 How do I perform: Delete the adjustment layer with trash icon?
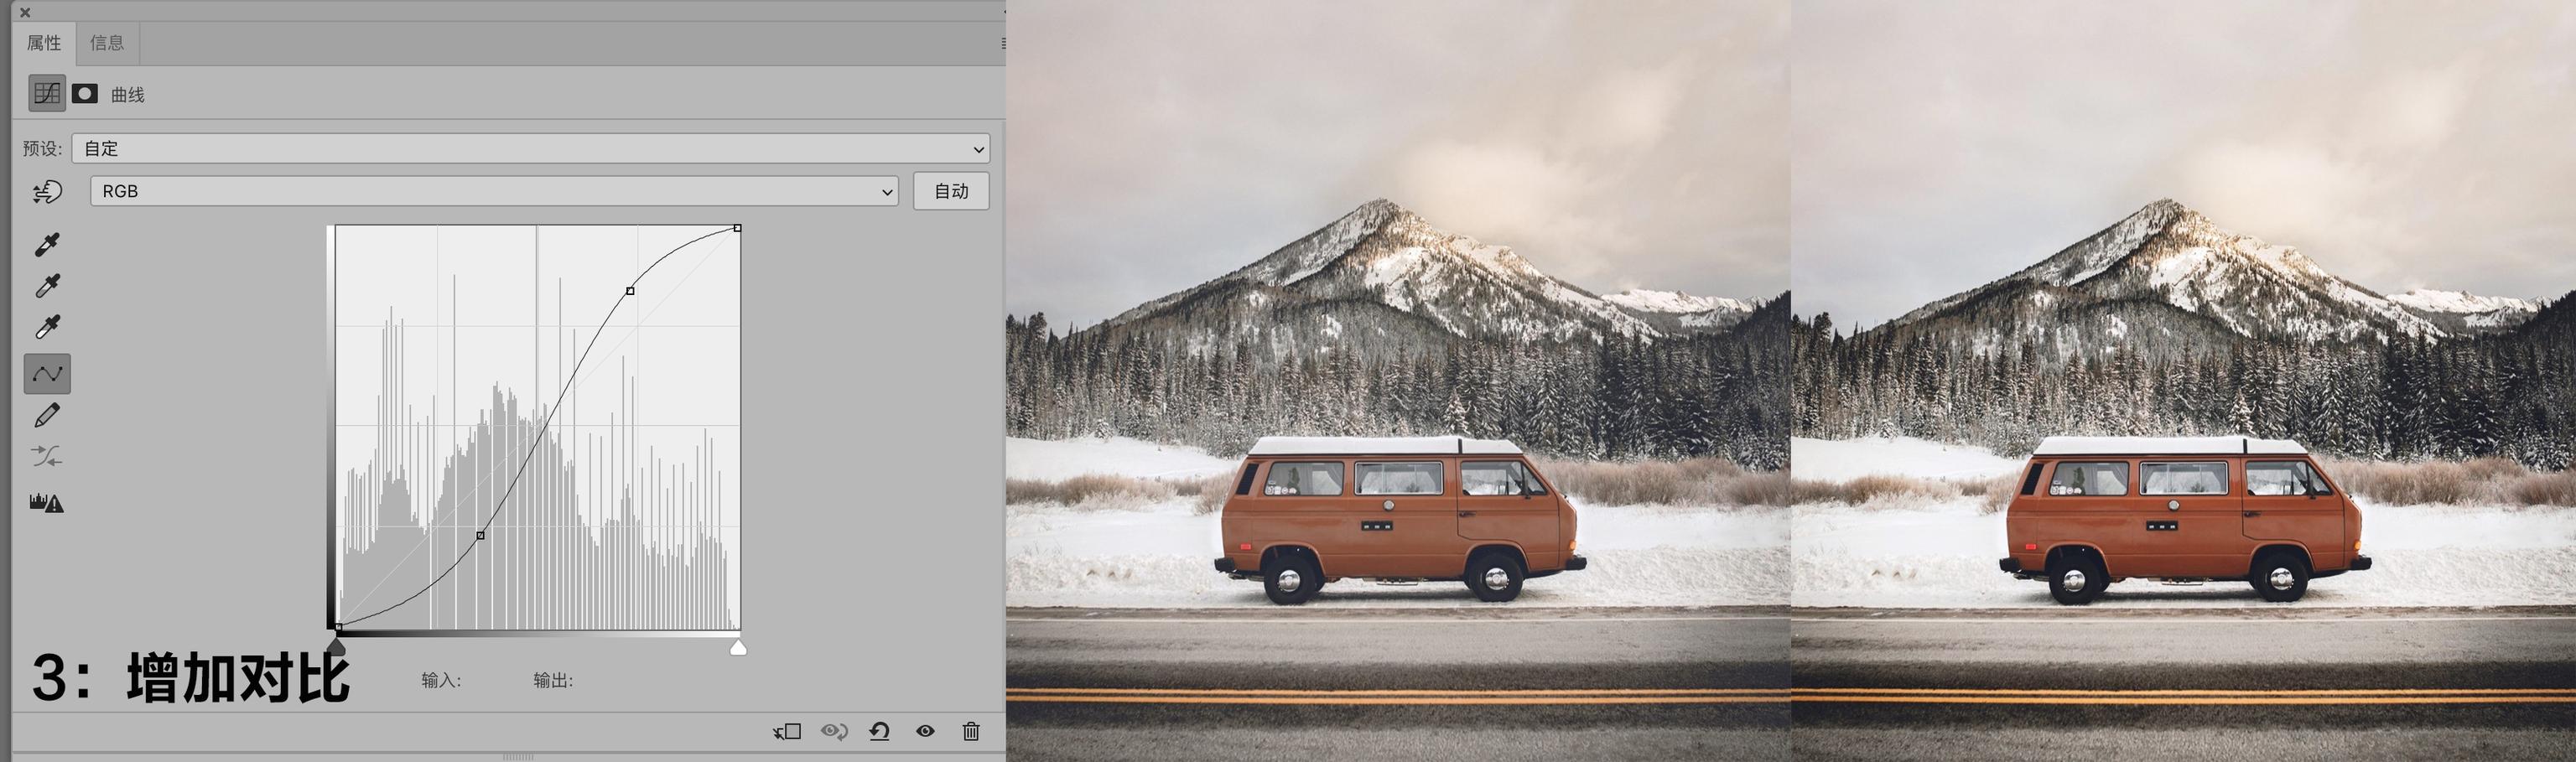971,732
